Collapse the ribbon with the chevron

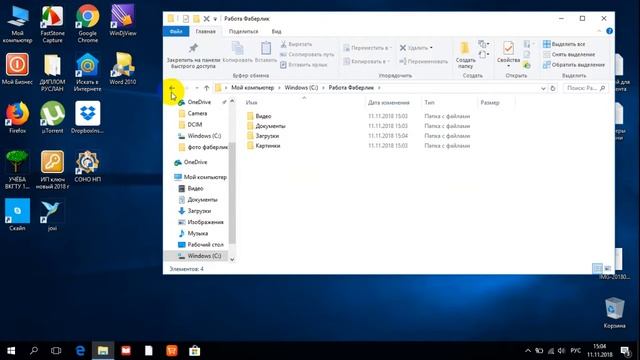click(x=599, y=31)
